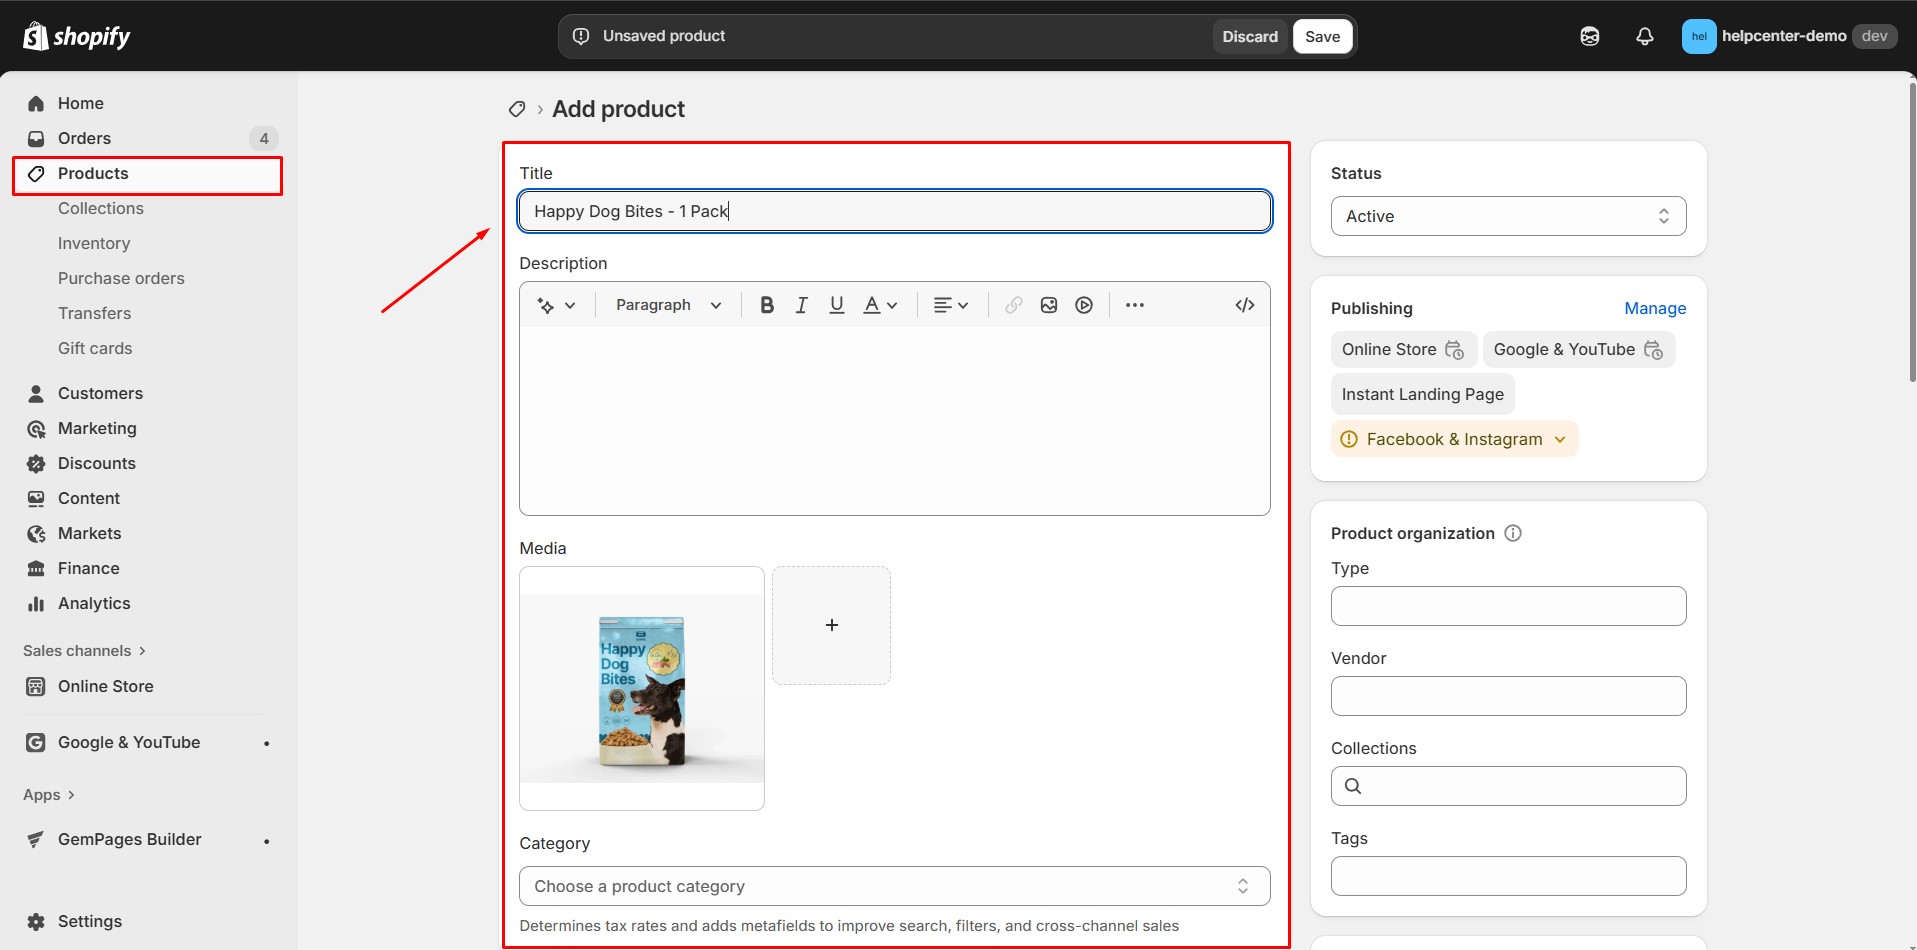
Task: Insert image using editor toolbar icon
Action: click(1048, 305)
